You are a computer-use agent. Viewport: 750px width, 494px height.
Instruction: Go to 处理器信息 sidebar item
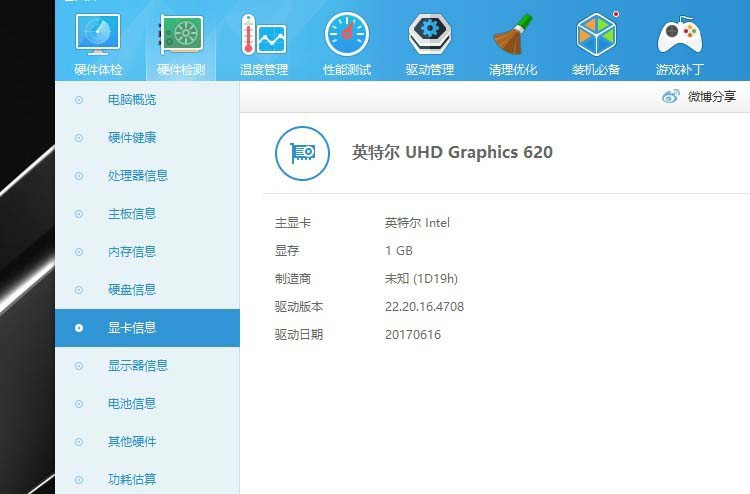click(x=147, y=176)
